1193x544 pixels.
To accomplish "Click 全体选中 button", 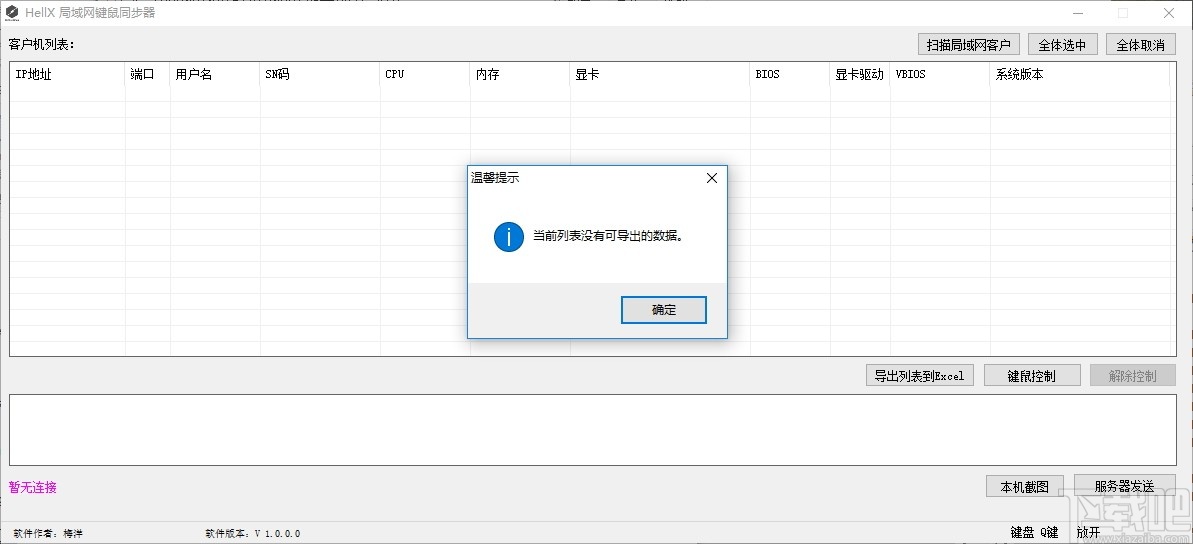I will [x=1062, y=45].
